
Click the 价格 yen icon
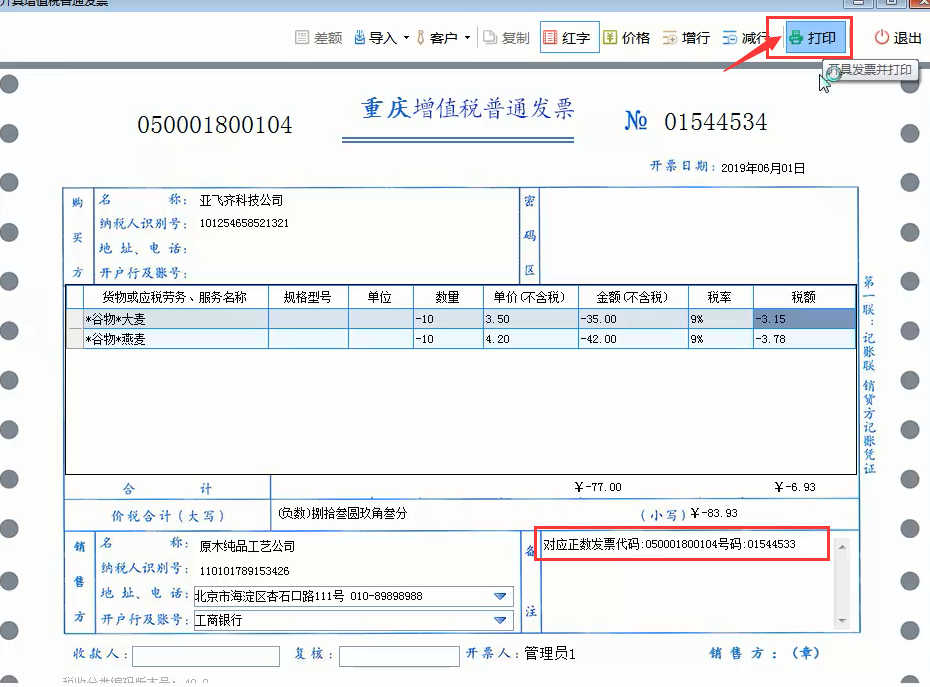pyautogui.click(x=610, y=37)
